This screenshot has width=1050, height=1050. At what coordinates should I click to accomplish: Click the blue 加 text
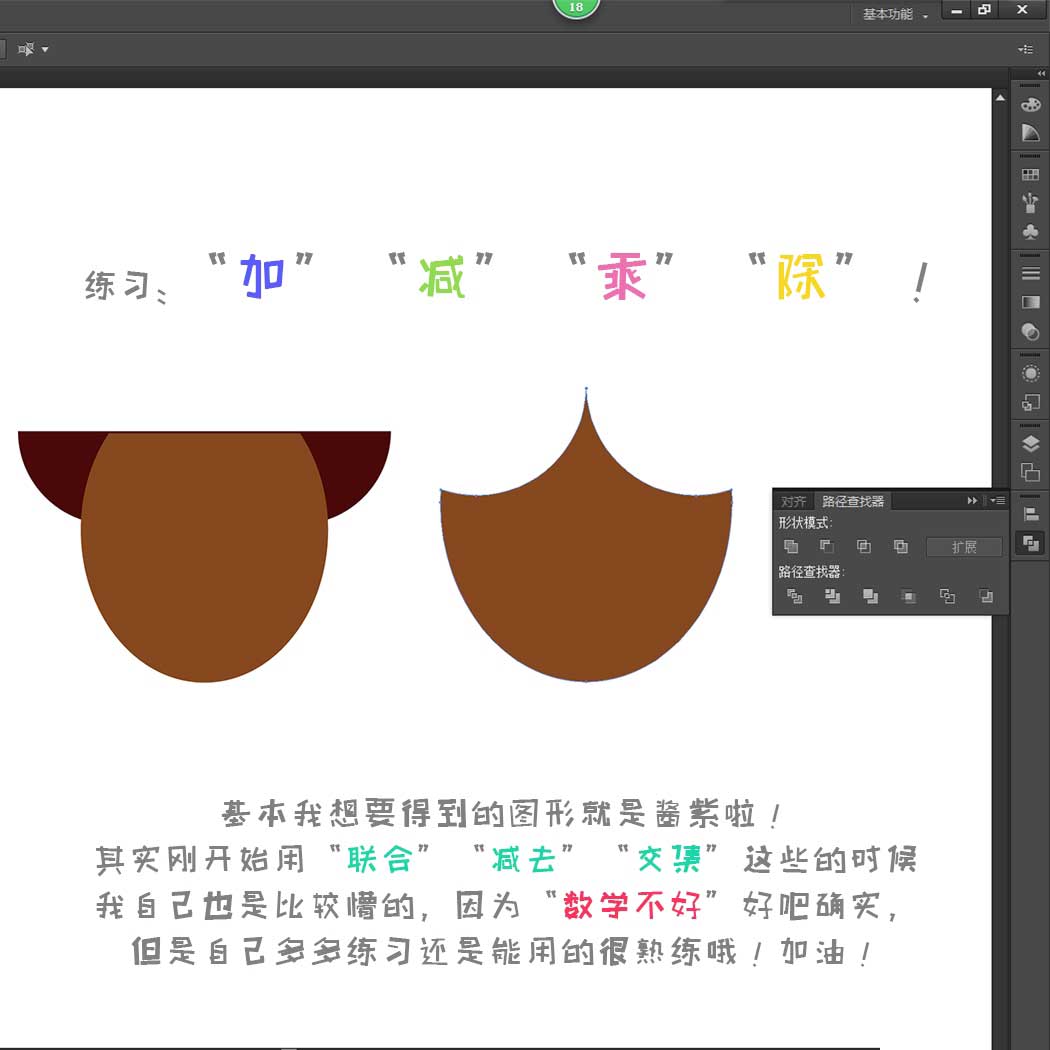click(x=262, y=275)
